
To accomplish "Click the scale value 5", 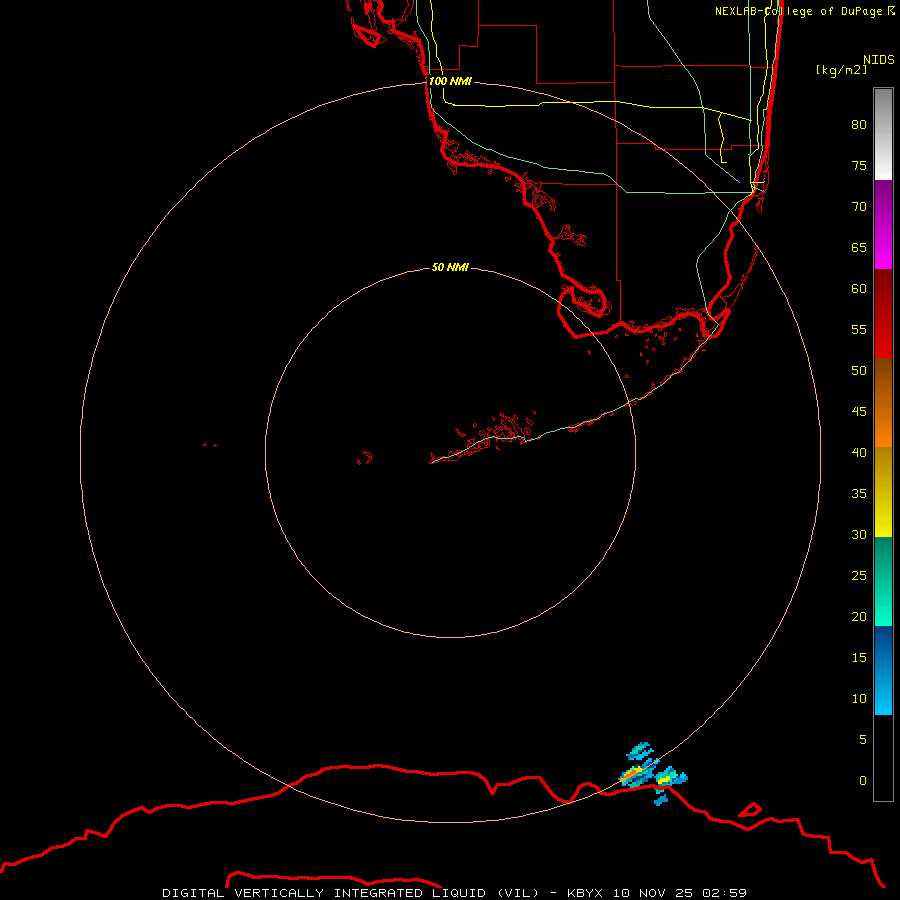I will point(863,740).
